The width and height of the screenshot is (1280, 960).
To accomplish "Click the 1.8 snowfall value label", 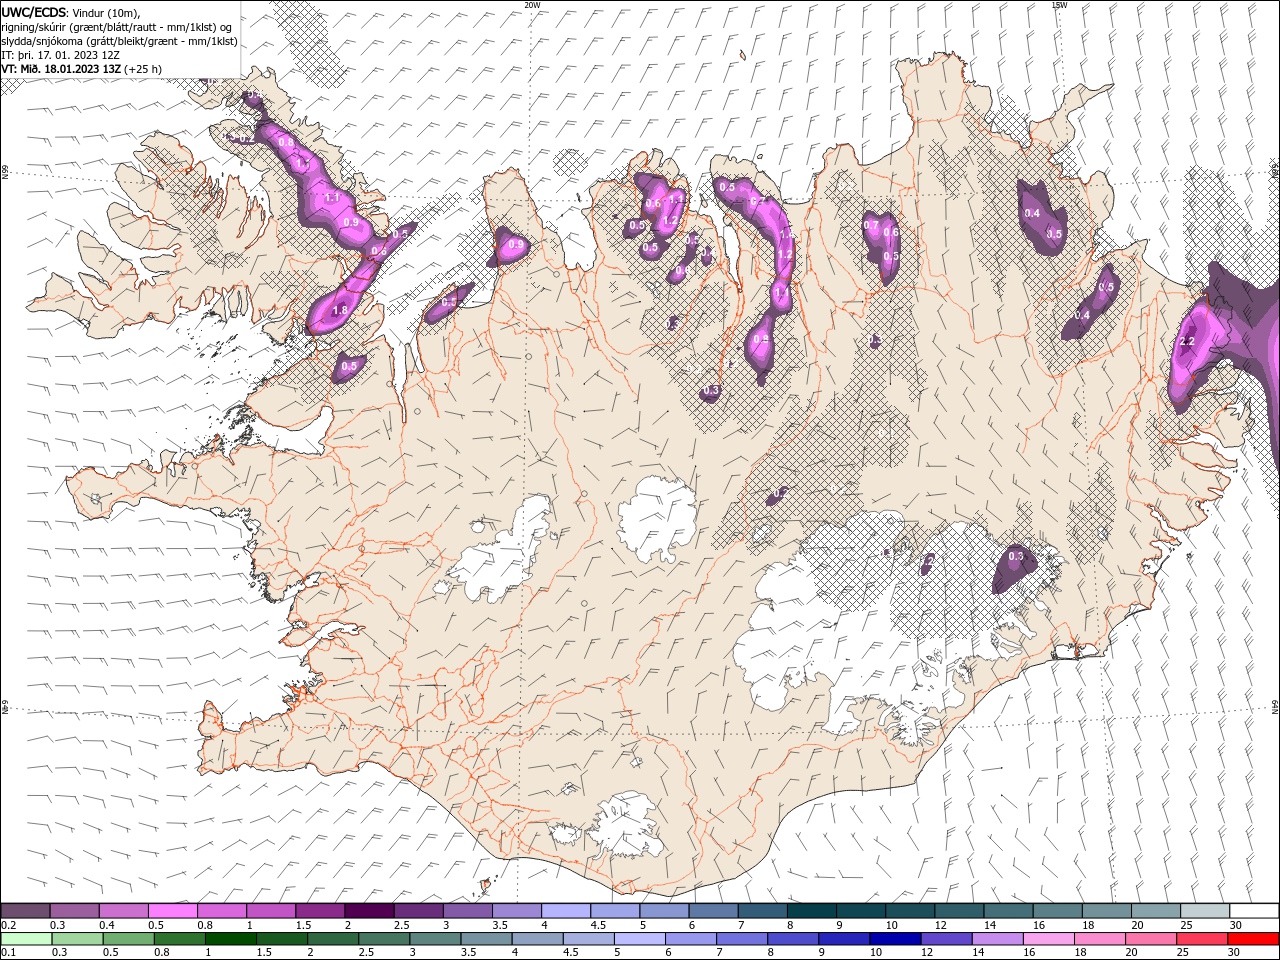I will [x=340, y=311].
